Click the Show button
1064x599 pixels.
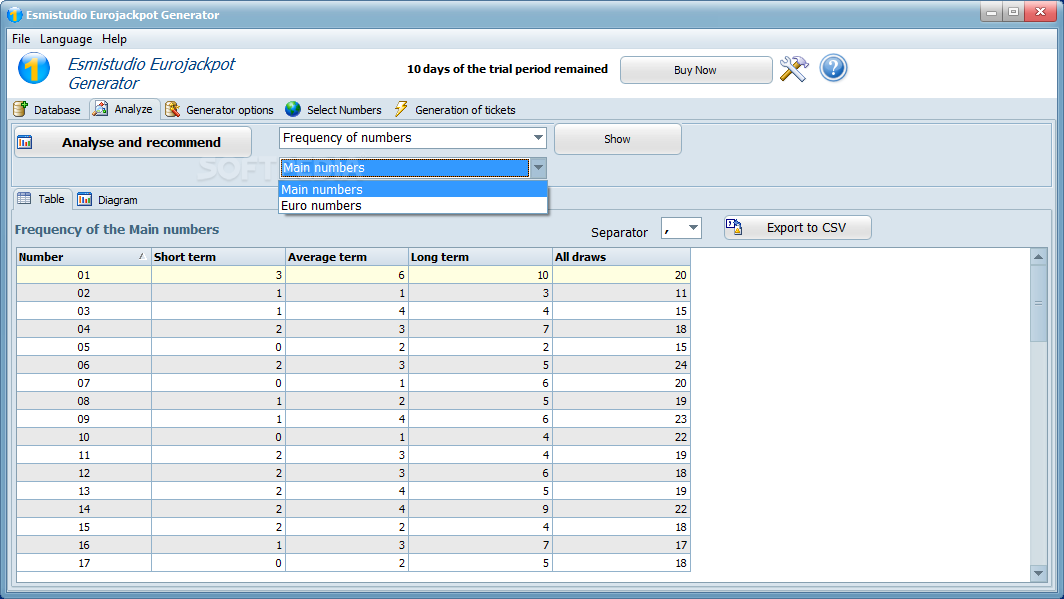(x=618, y=139)
